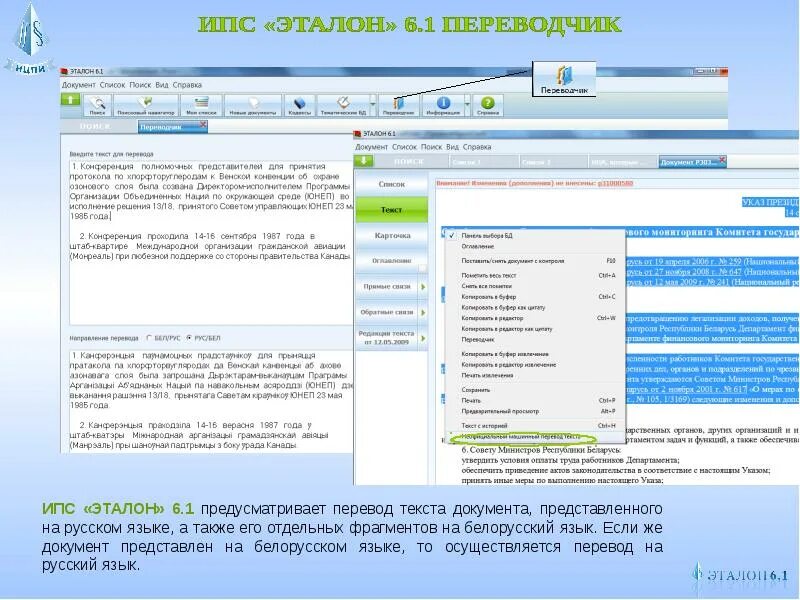800x600 pixels.
Task: Open Документ menu in document window
Action: tap(371, 147)
